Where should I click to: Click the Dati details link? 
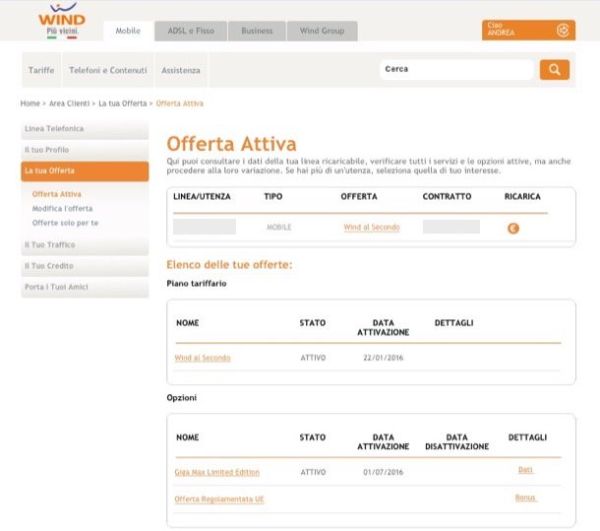(x=525, y=470)
